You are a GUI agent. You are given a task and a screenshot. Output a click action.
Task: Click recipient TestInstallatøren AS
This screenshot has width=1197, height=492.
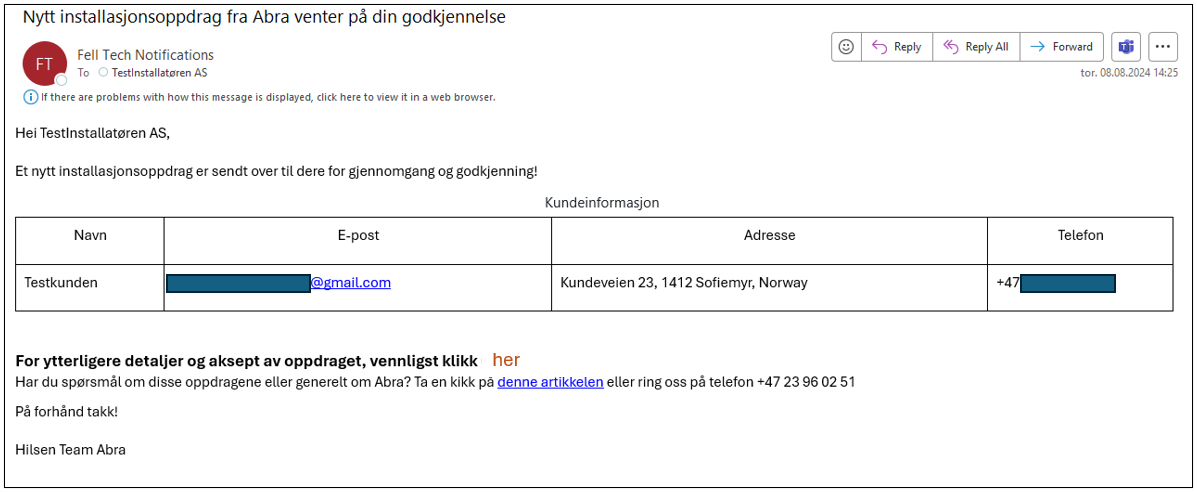pos(159,73)
